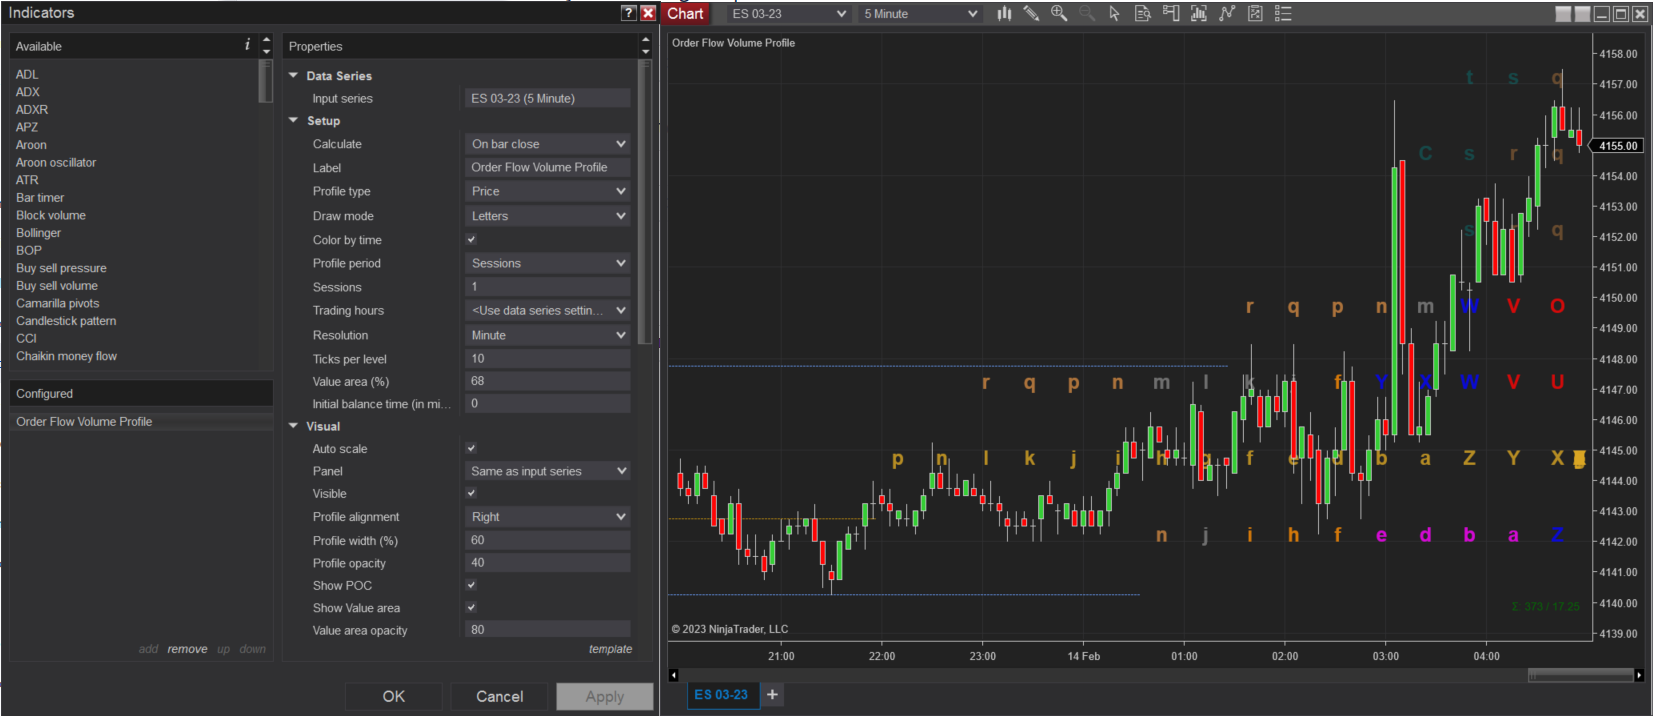1656x716 pixels.
Task: Open the Strategies line-node icon
Action: point(1227,13)
